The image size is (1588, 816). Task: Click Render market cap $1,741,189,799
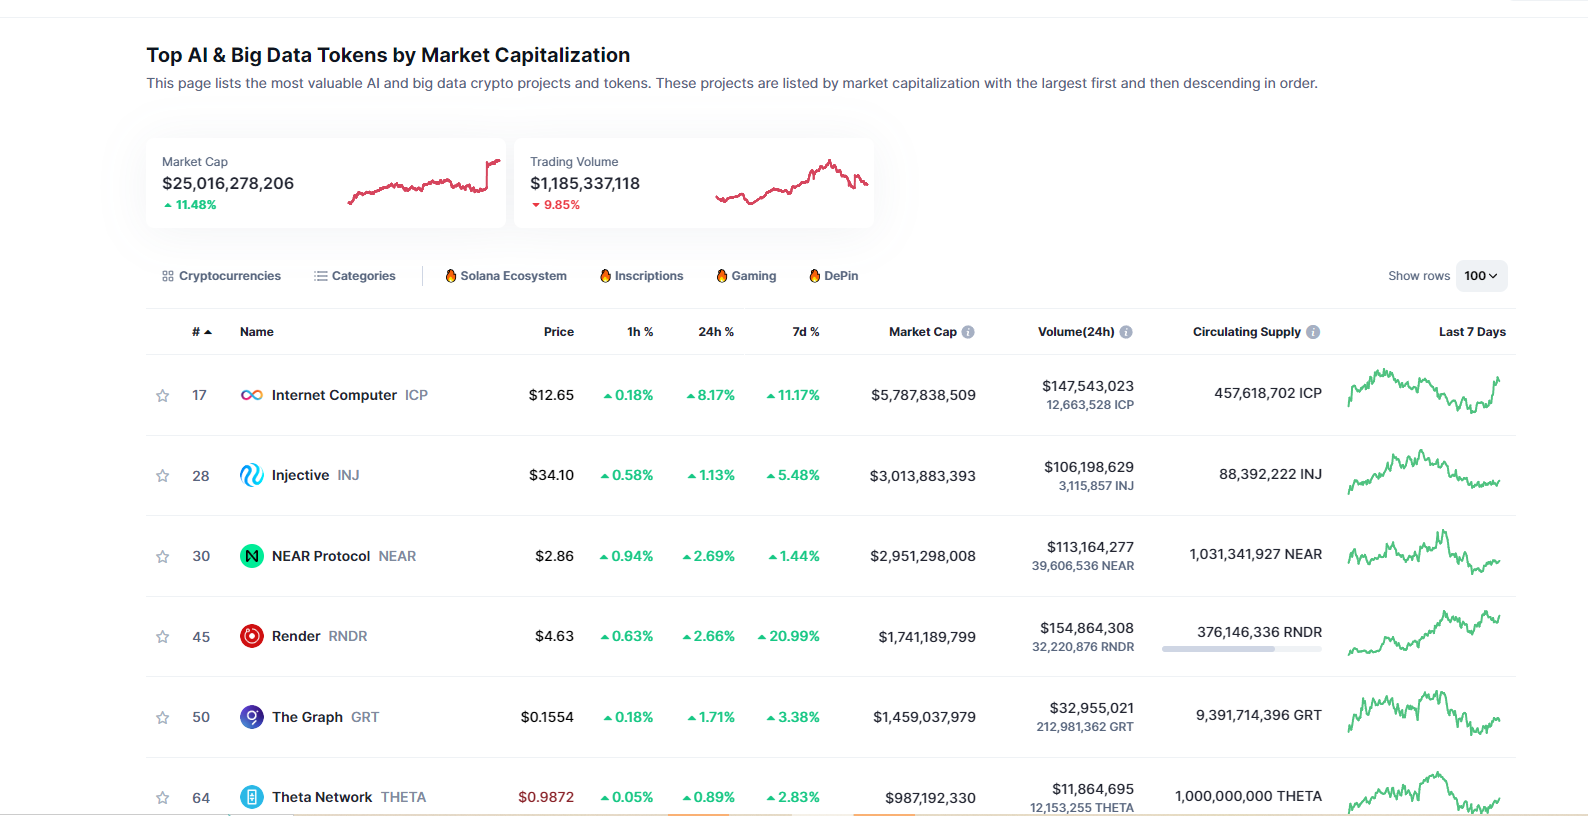[927, 637]
